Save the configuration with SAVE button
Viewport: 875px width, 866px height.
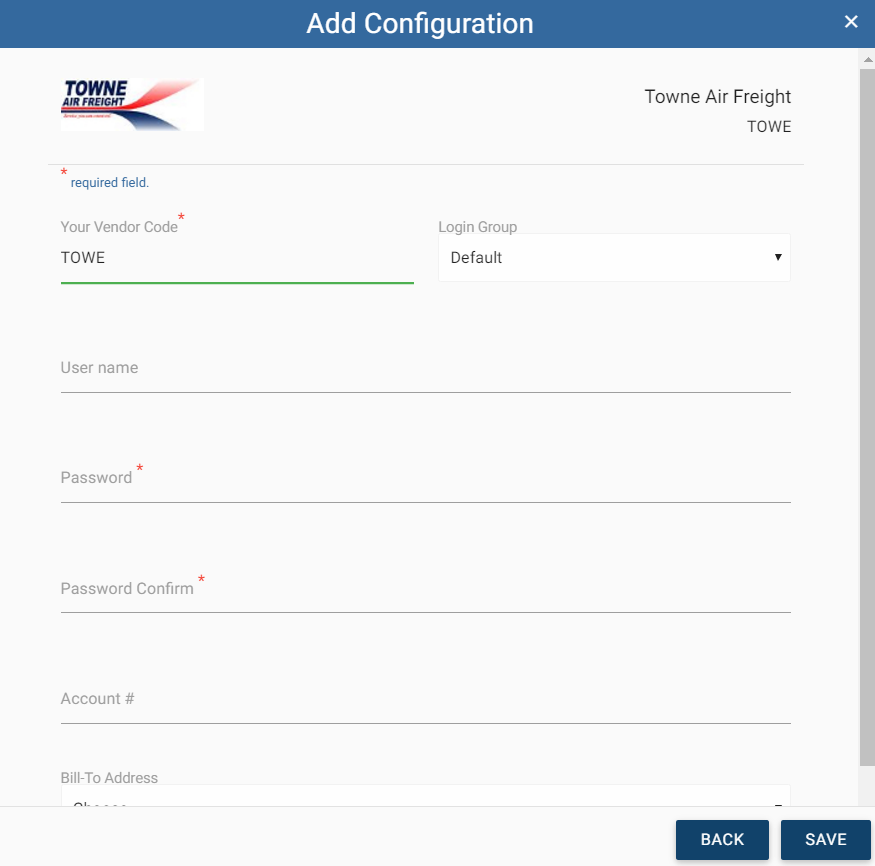tap(825, 839)
